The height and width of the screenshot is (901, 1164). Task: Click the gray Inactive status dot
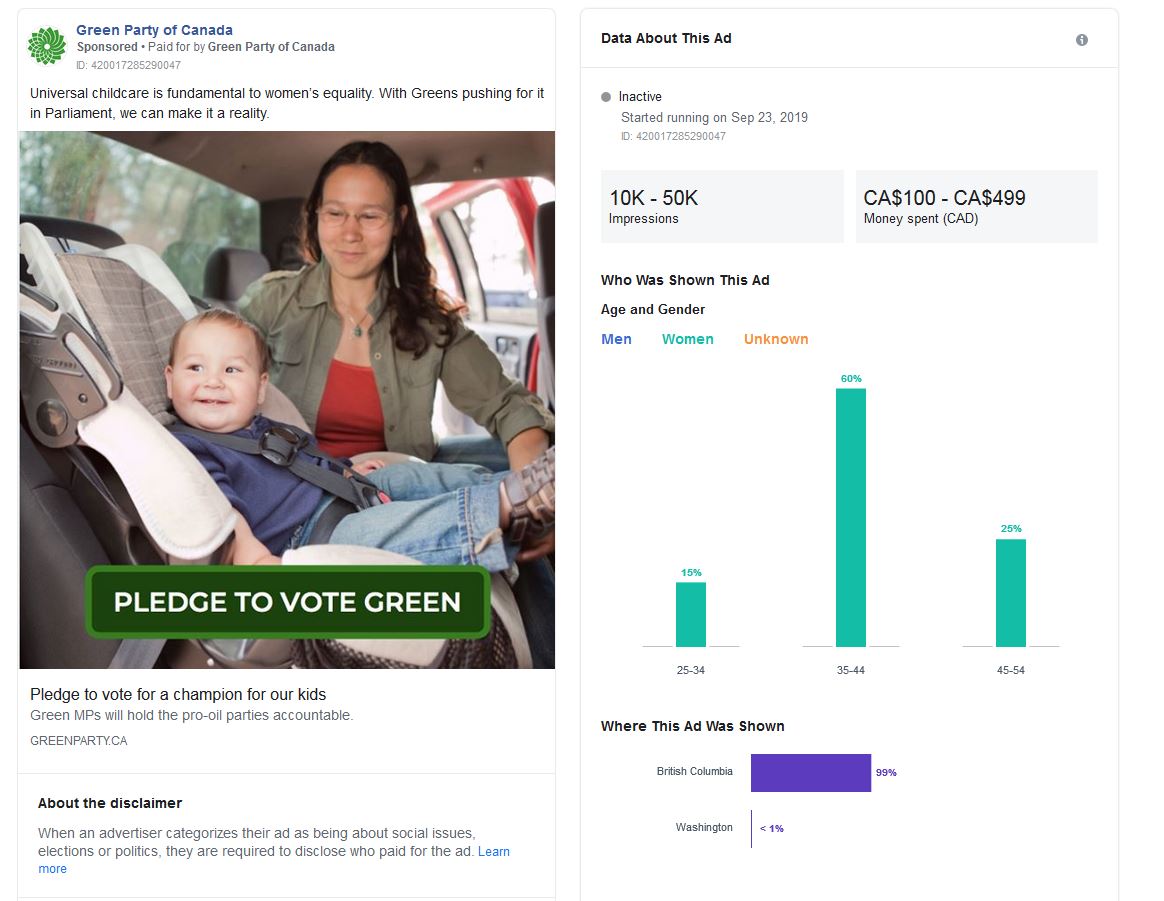click(606, 97)
